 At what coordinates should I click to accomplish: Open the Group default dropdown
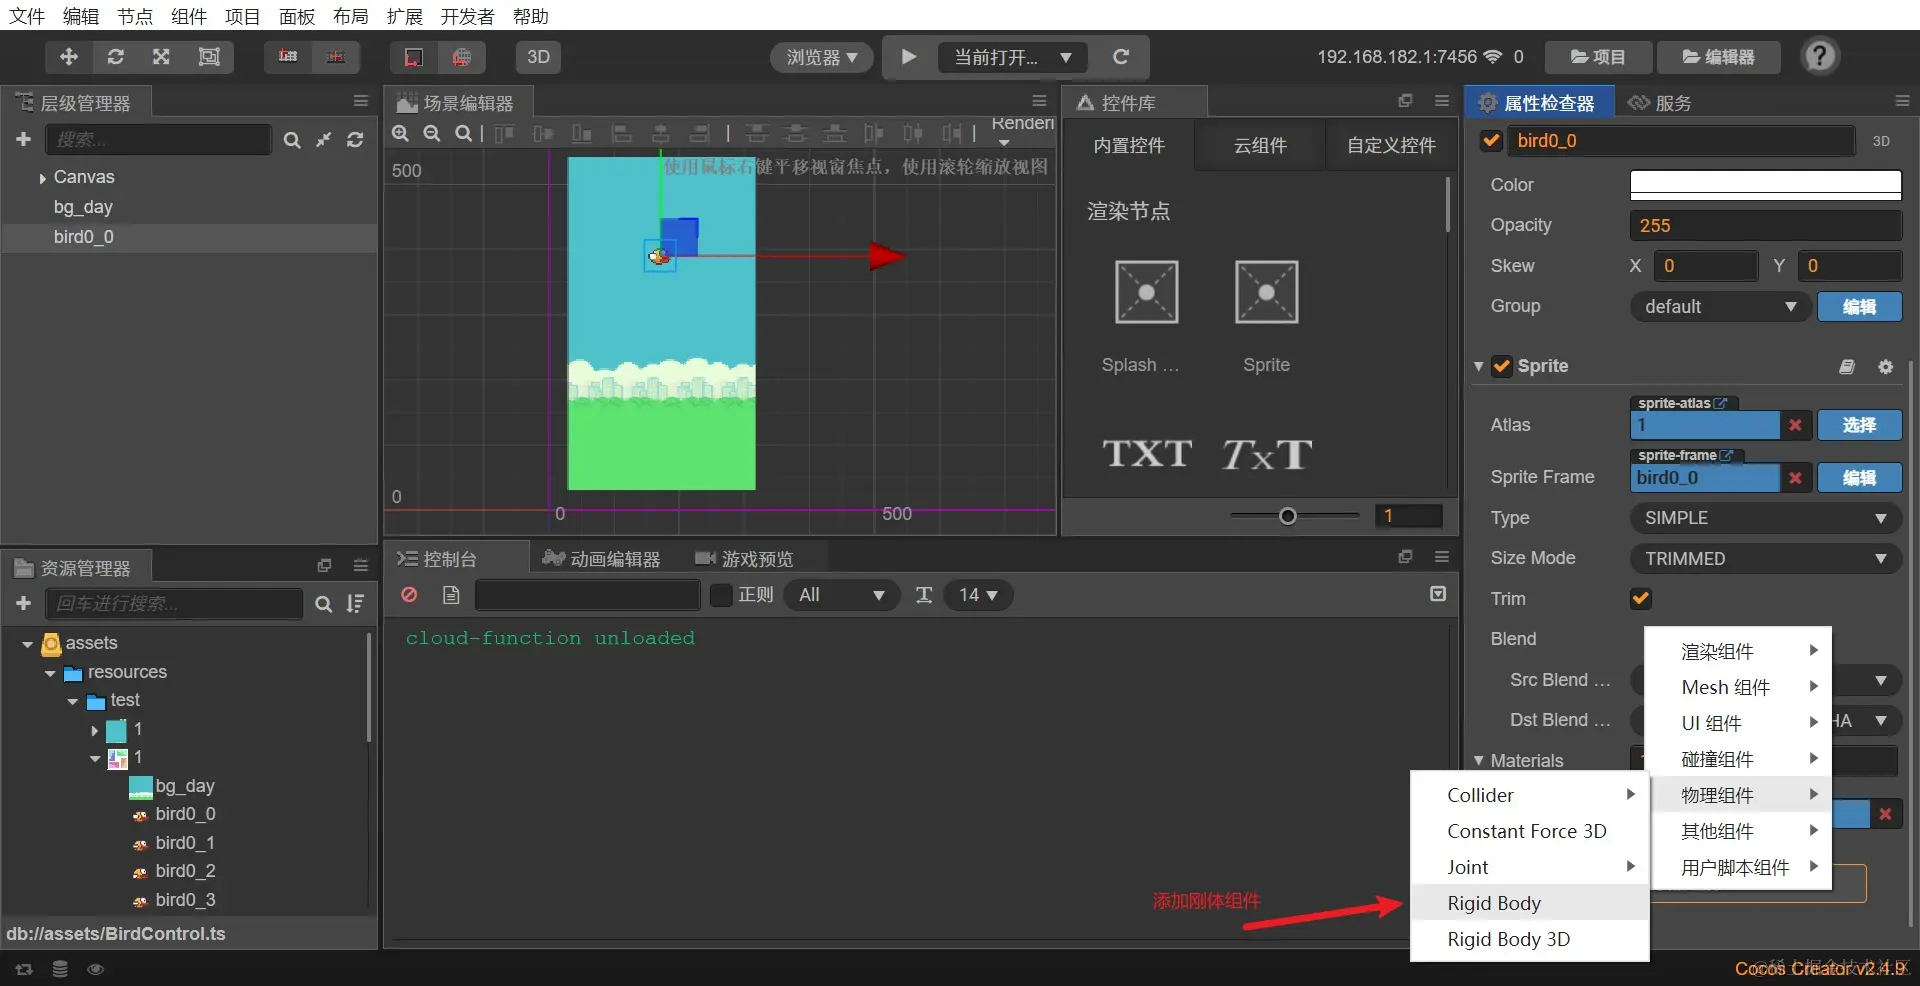(1720, 307)
